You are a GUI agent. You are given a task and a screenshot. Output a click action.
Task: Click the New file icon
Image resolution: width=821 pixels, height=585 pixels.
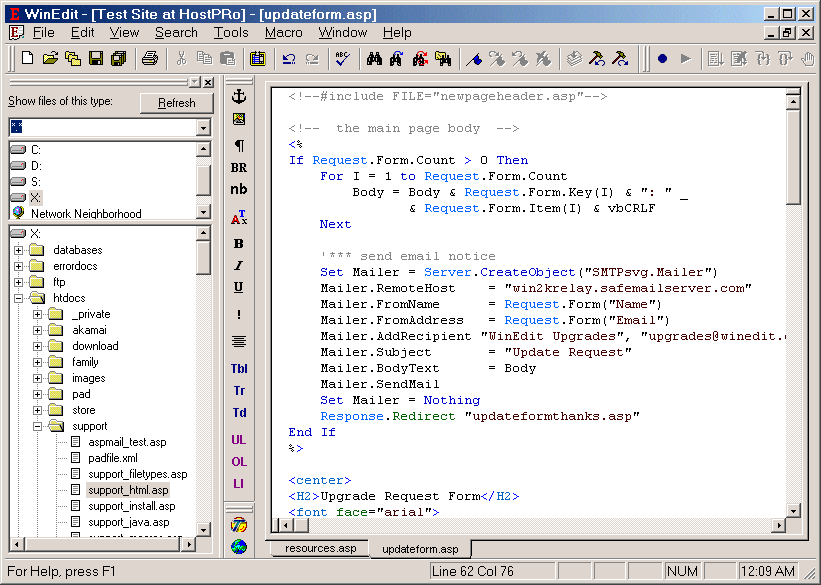click(27, 59)
